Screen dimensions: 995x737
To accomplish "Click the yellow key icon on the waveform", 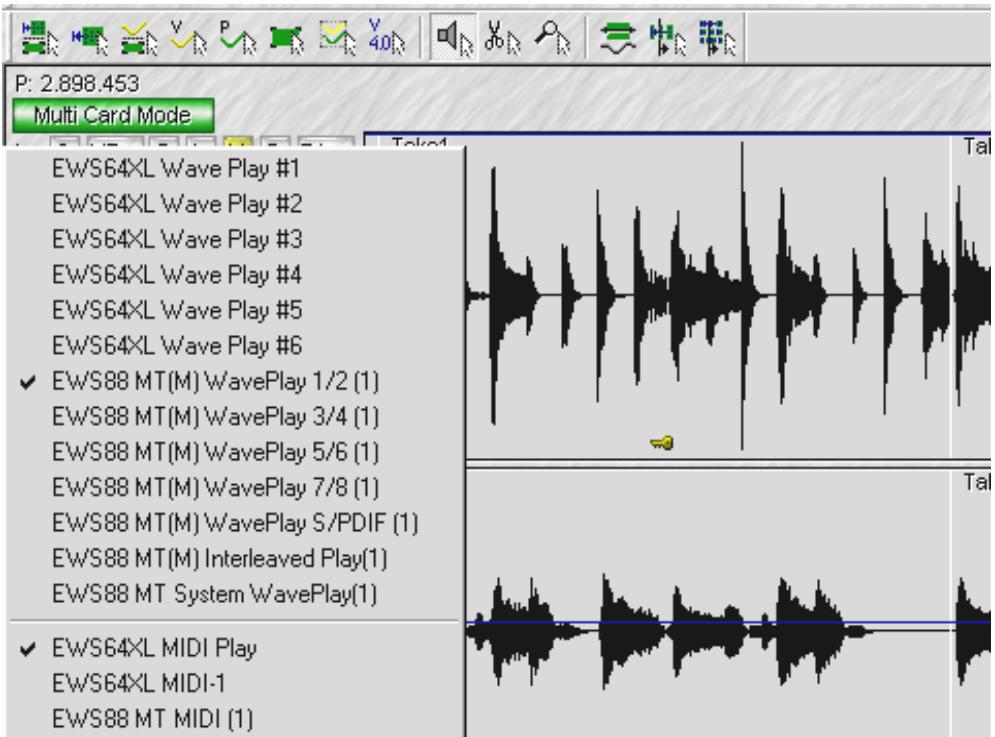I will click(662, 442).
